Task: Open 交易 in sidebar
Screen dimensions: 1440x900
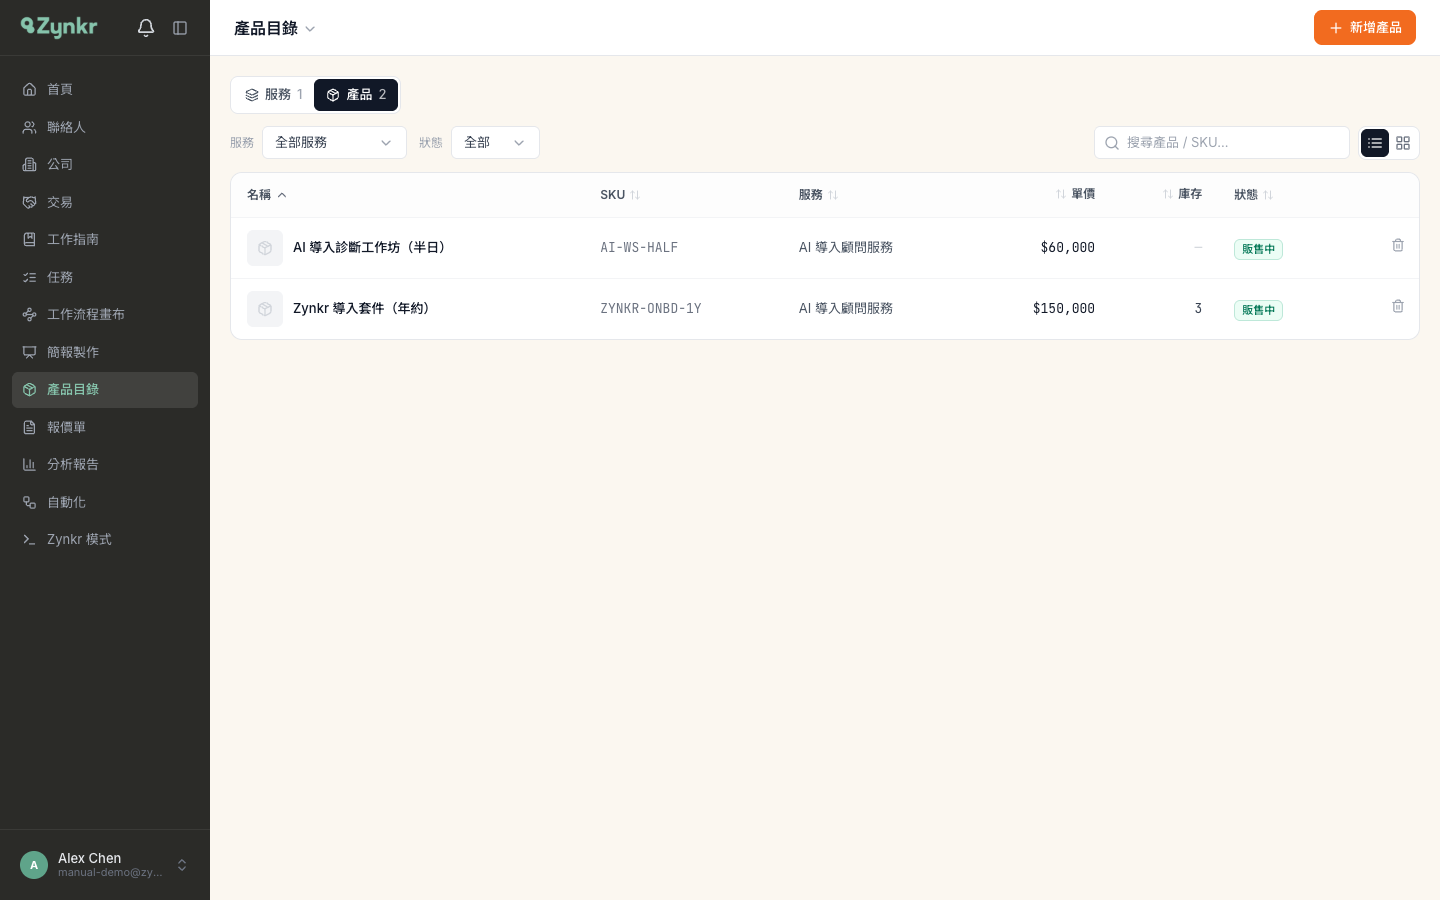Action: (105, 202)
